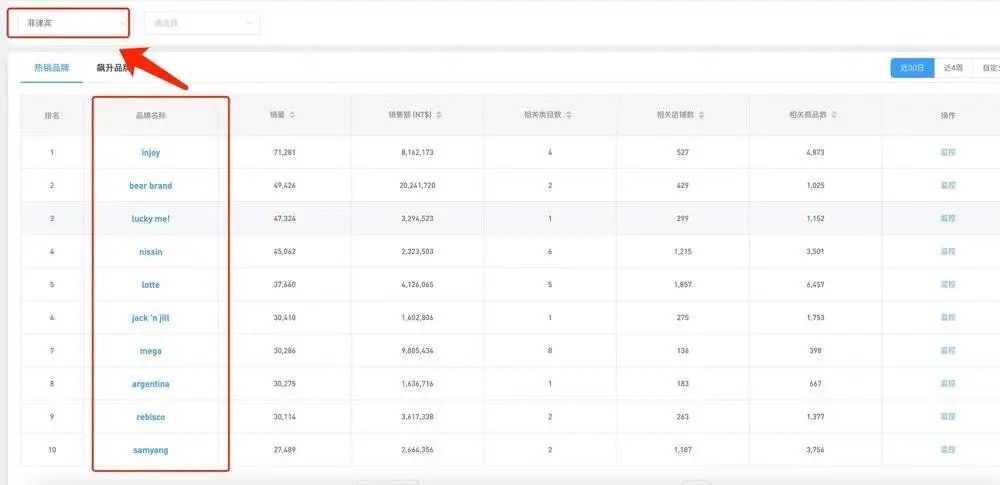Viewport: 1000px width, 485px height.
Task: View the samyang brand page
Action: (151, 450)
